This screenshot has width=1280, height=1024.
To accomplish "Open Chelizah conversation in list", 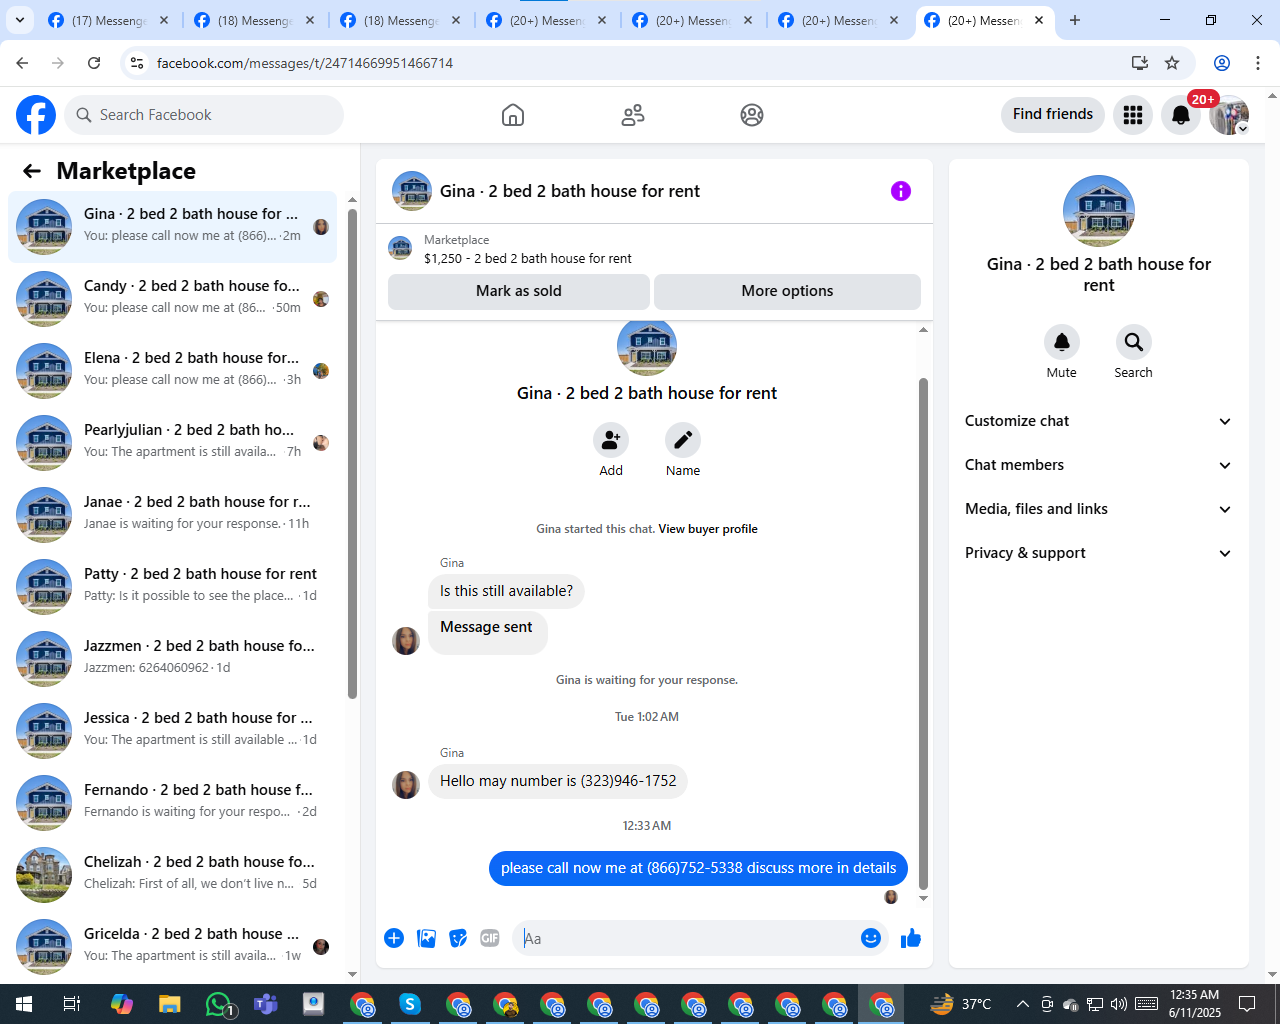I will pos(173,875).
